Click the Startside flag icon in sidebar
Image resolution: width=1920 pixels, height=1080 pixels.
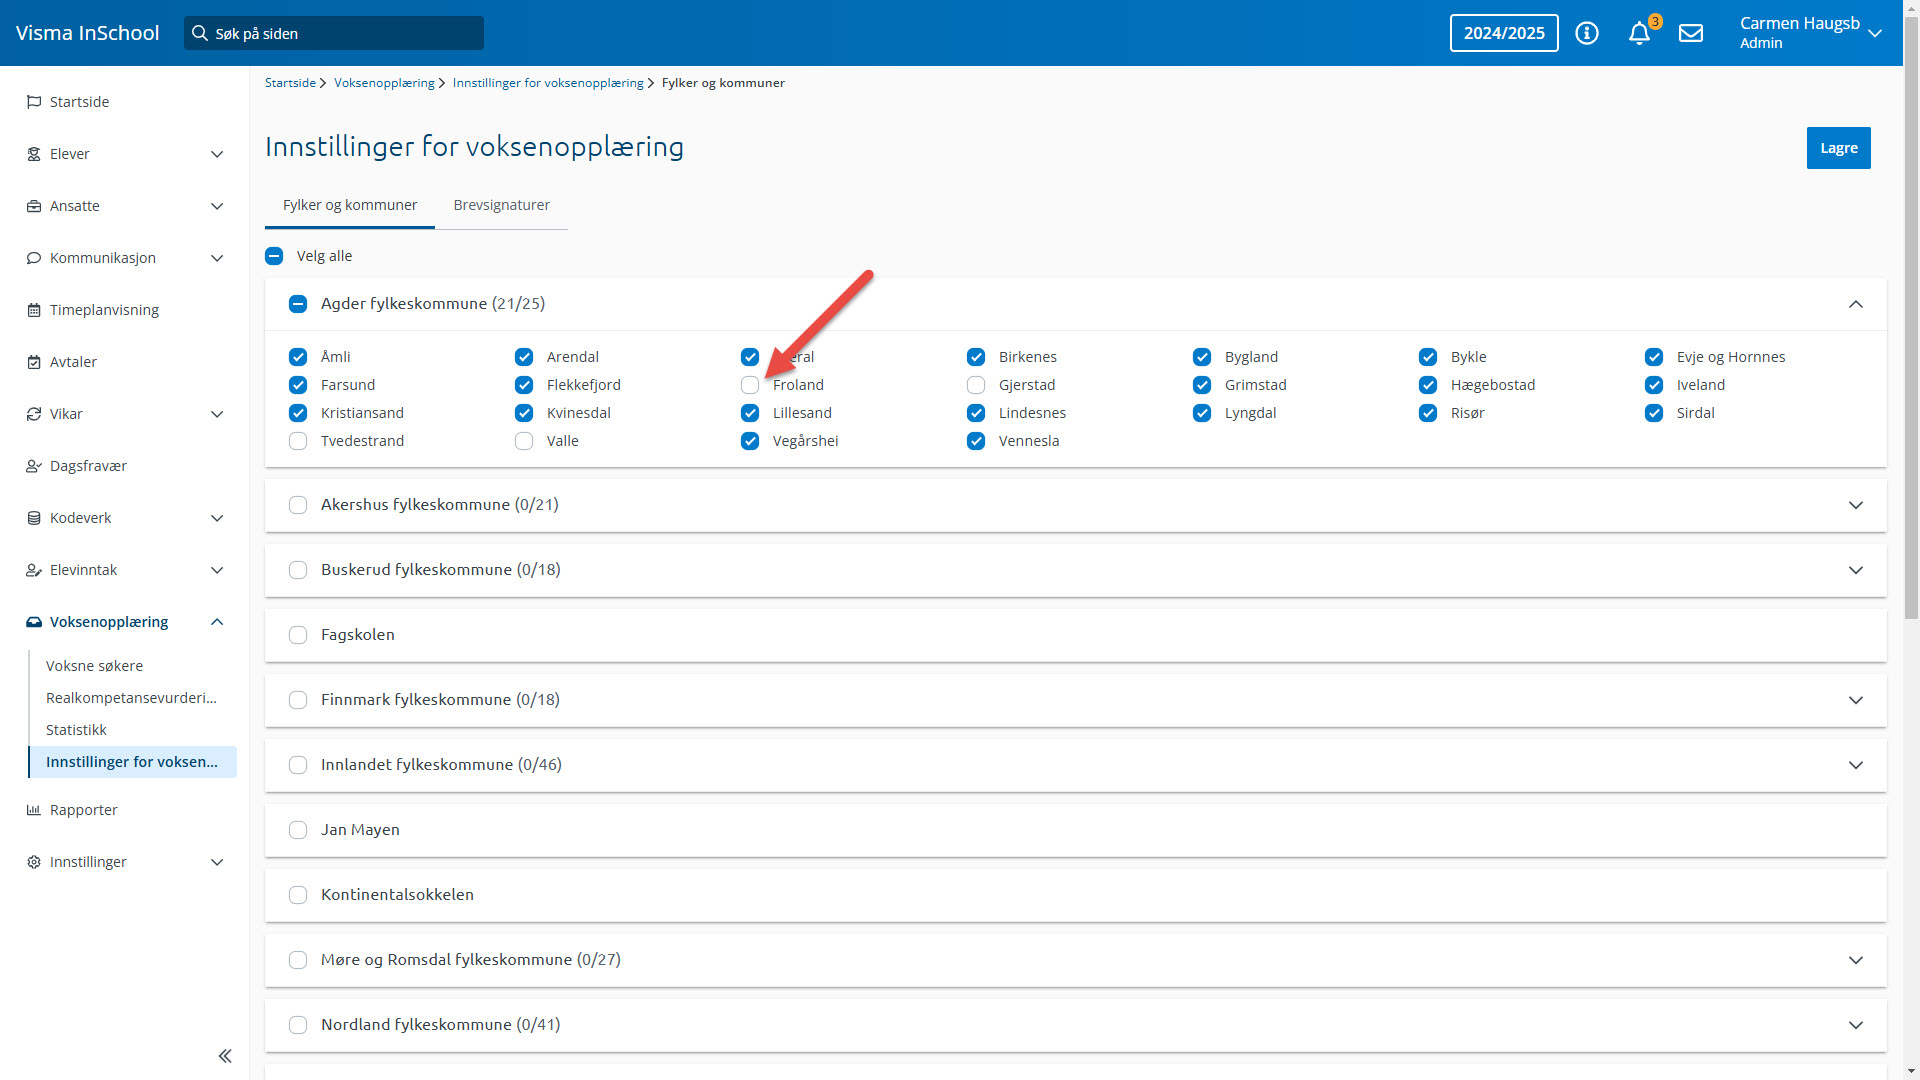coord(34,102)
